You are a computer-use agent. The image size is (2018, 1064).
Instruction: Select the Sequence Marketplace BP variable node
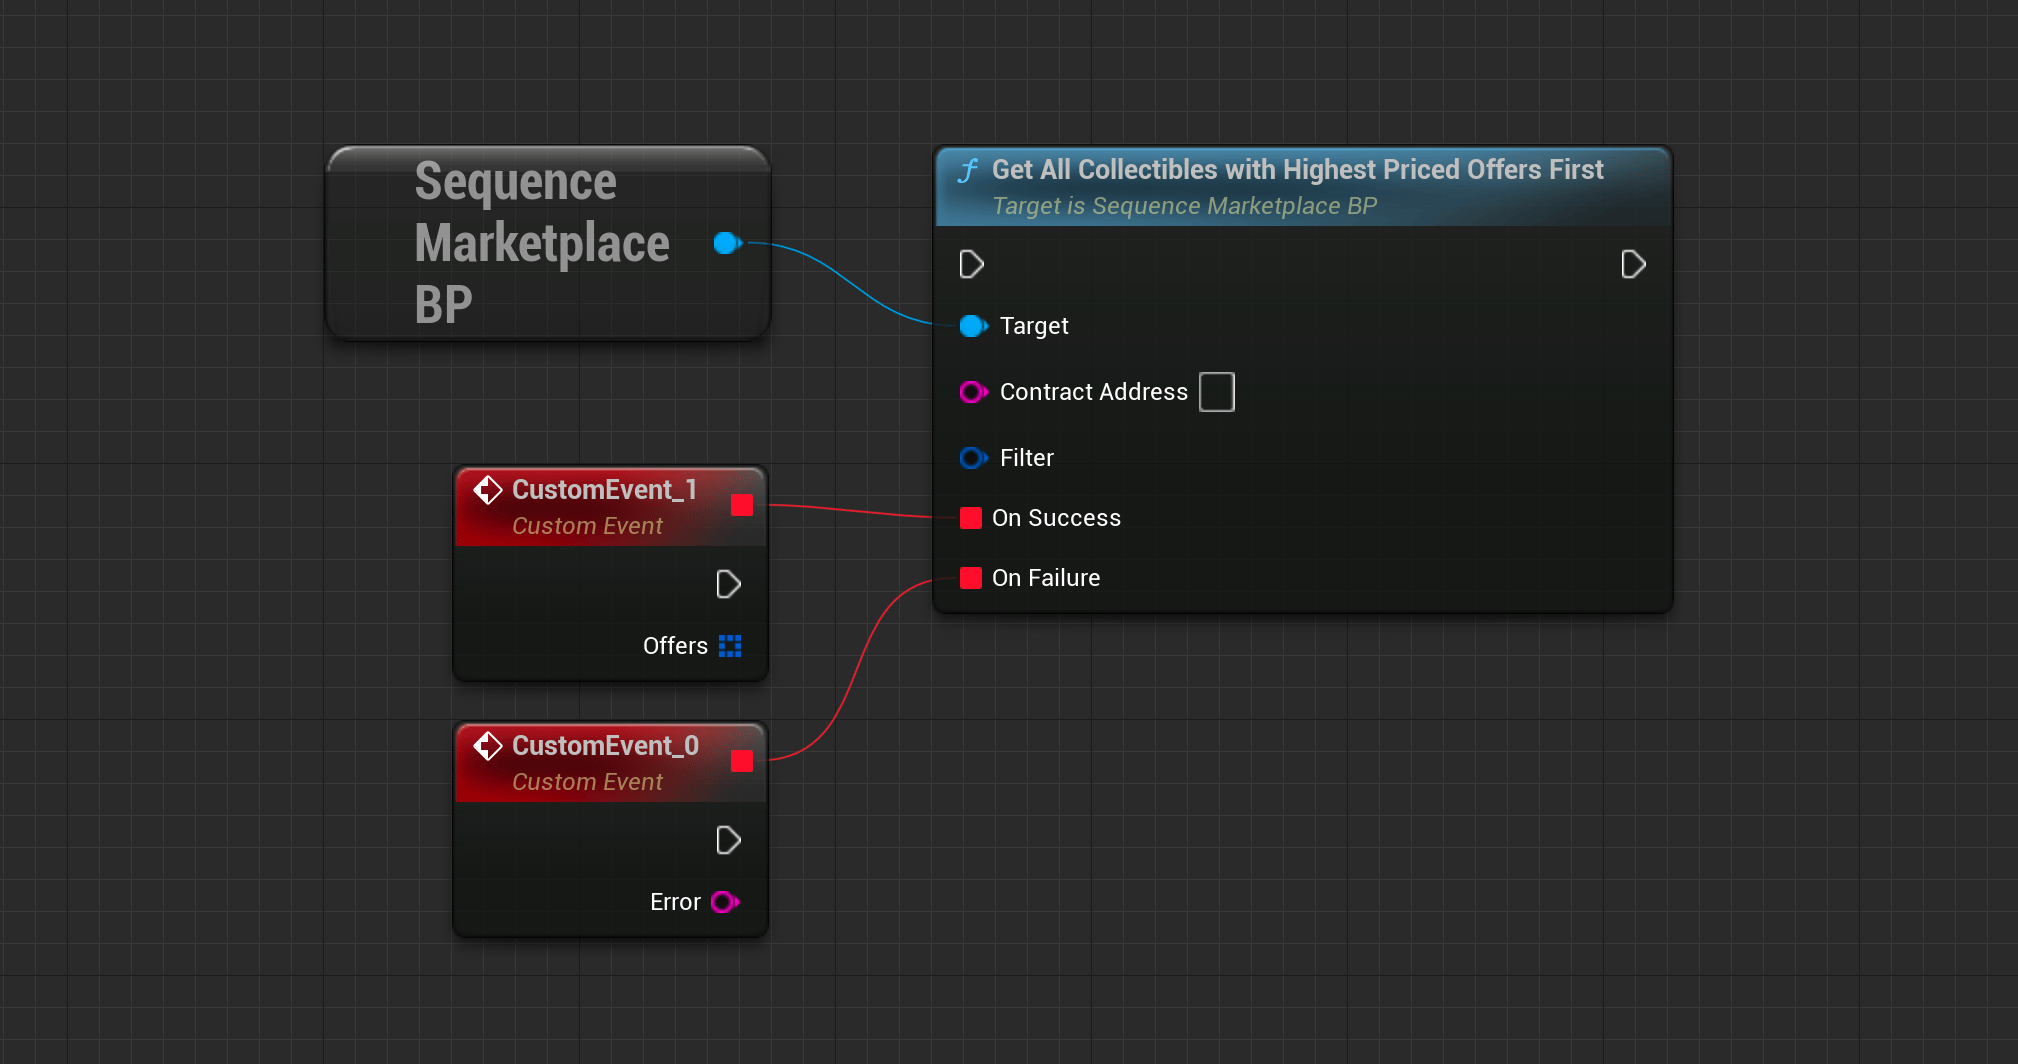[x=548, y=243]
